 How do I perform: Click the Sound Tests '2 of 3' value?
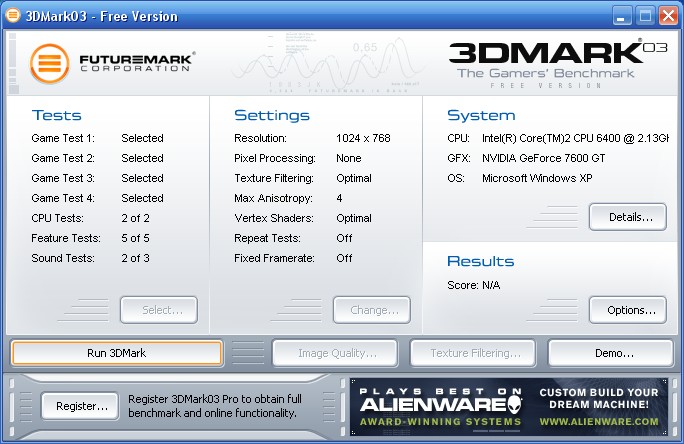click(x=135, y=258)
